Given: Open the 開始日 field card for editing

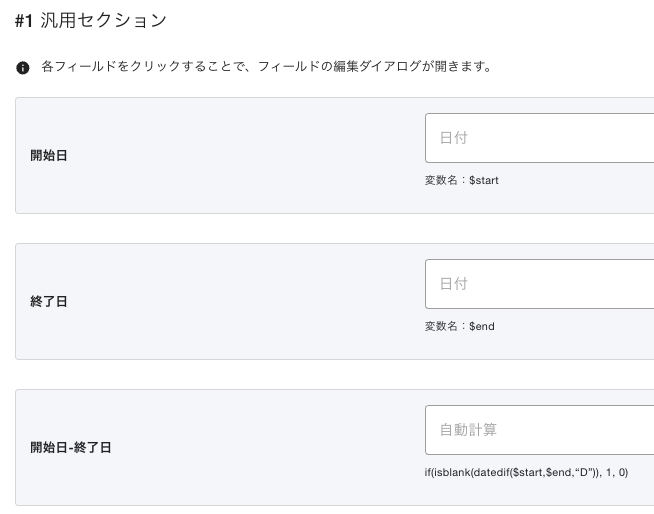Looking at the screenshot, I should (x=335, y=155).
